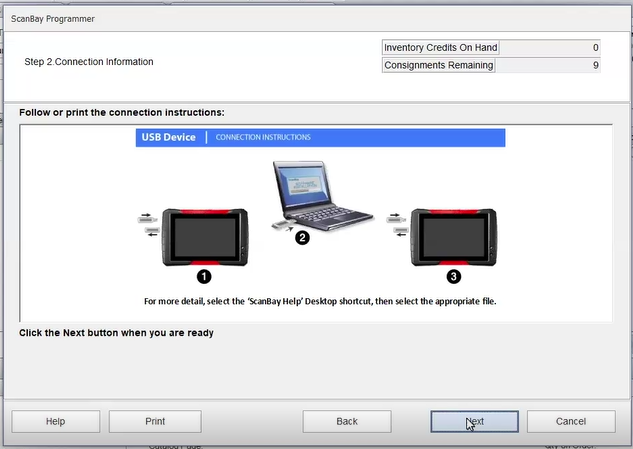
Task: Click the black circle step marker 3
Action: point(454,276)
